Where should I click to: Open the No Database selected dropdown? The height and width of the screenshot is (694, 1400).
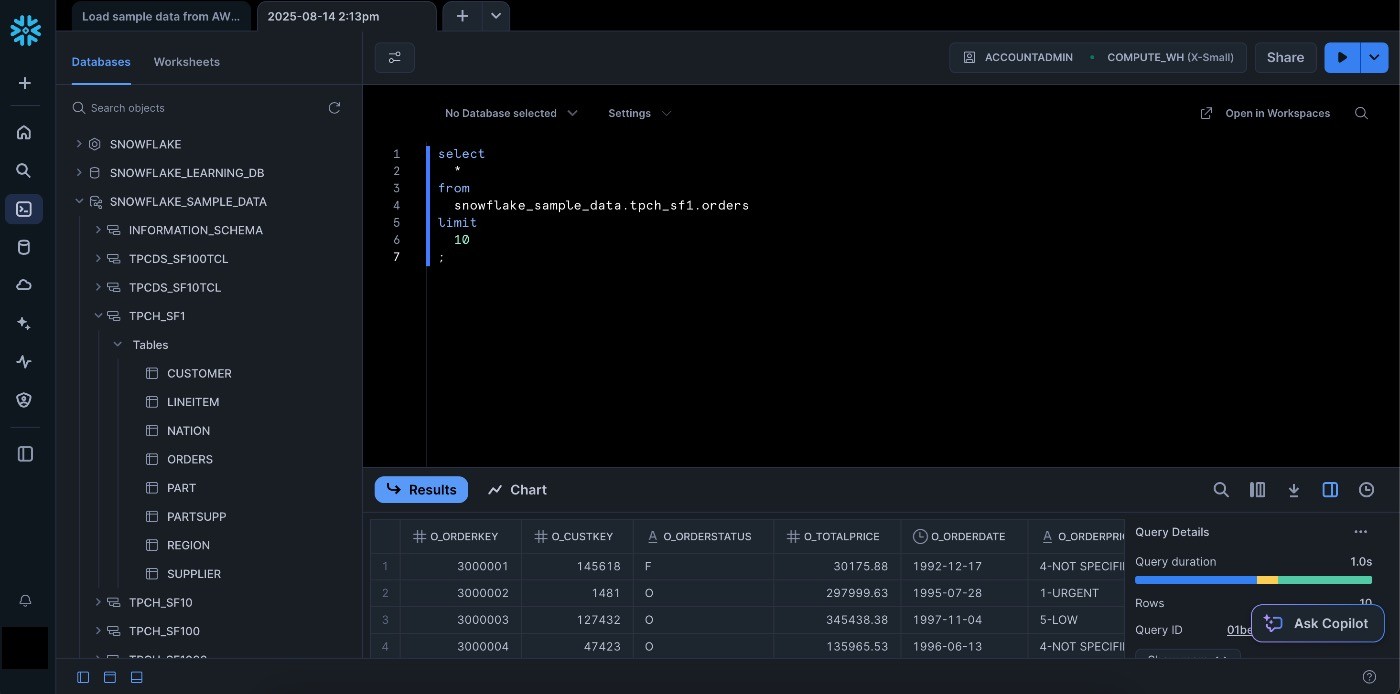click(511, 113)
